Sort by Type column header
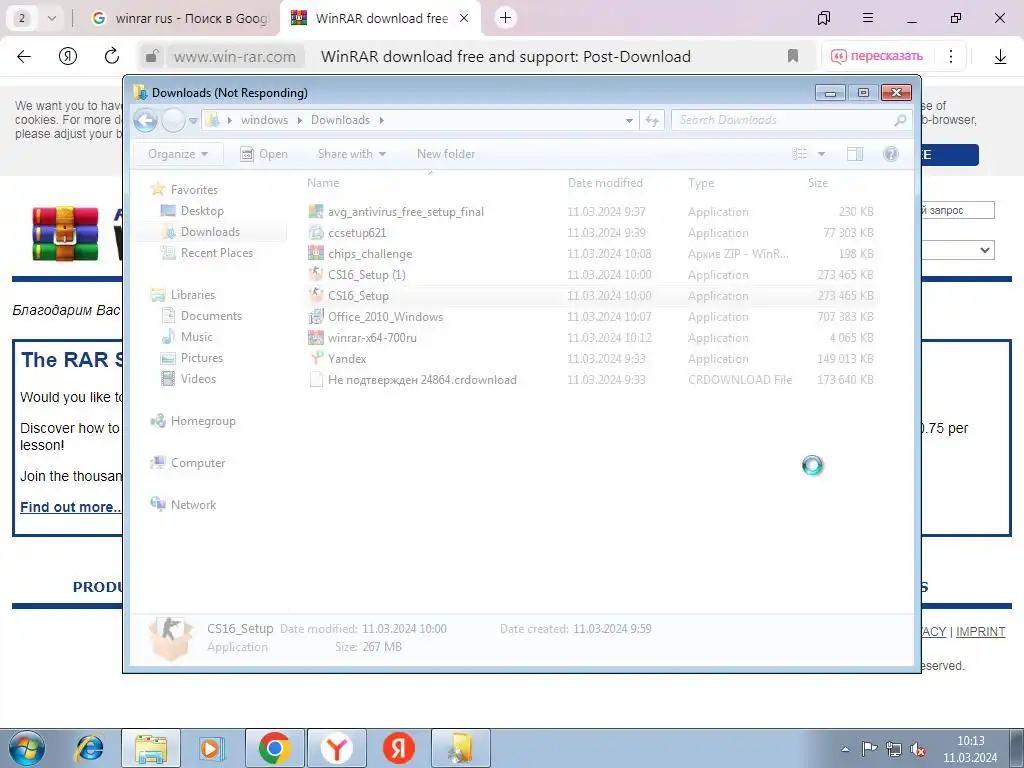Viewport: 1024px width, 768px height. [701, 183]
